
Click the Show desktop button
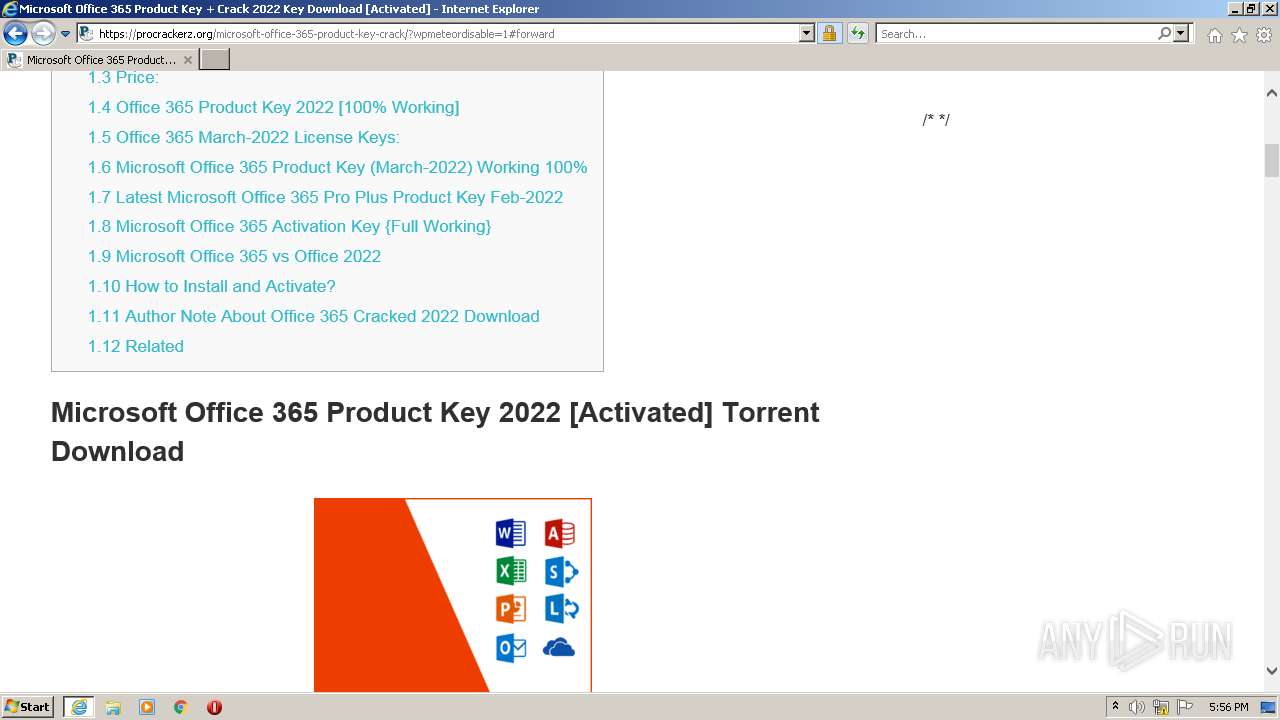point(1270,707)
